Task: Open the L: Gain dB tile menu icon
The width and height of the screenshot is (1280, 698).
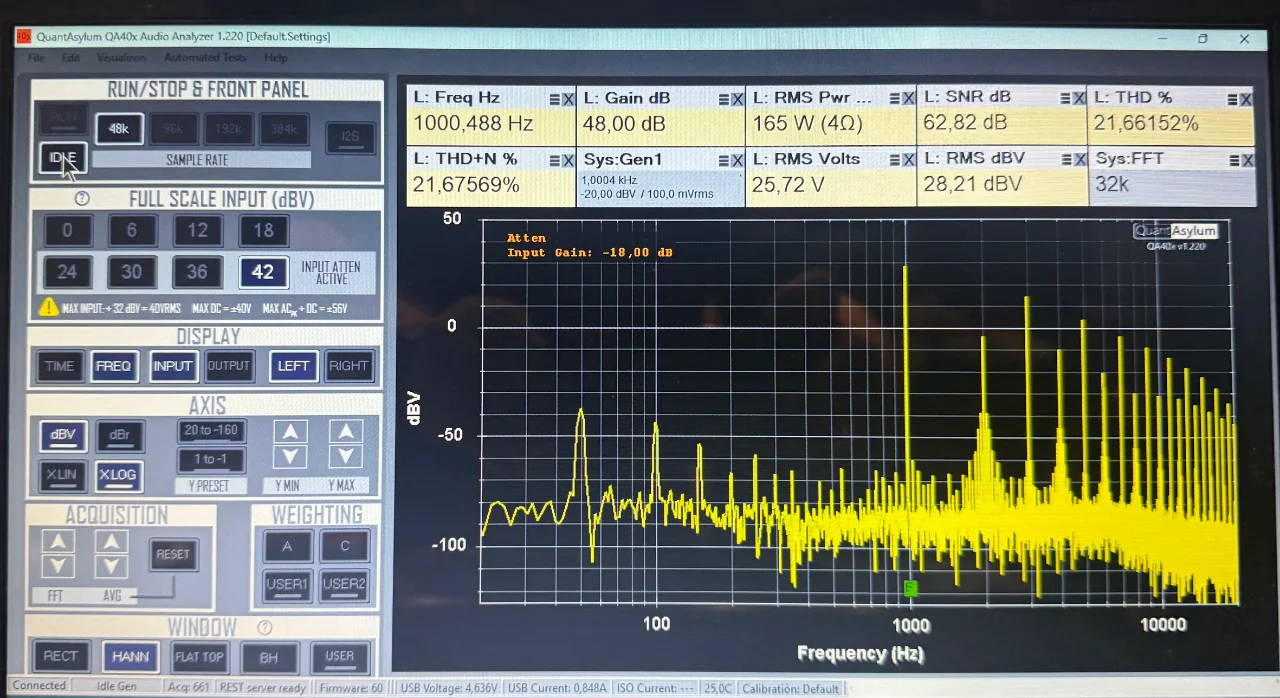Action: pyautogui.click(x=723, y=99)
